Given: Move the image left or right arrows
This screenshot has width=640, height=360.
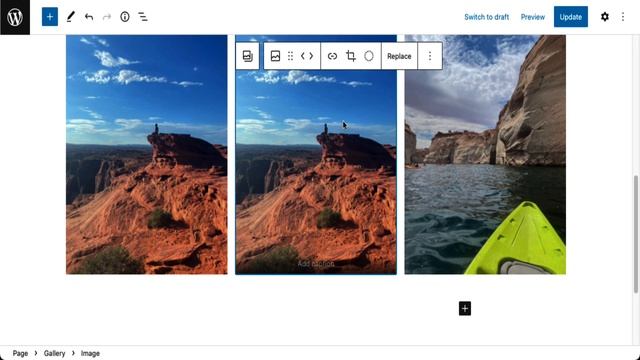Looking at the screenshot, I should [x=307, y=56].
